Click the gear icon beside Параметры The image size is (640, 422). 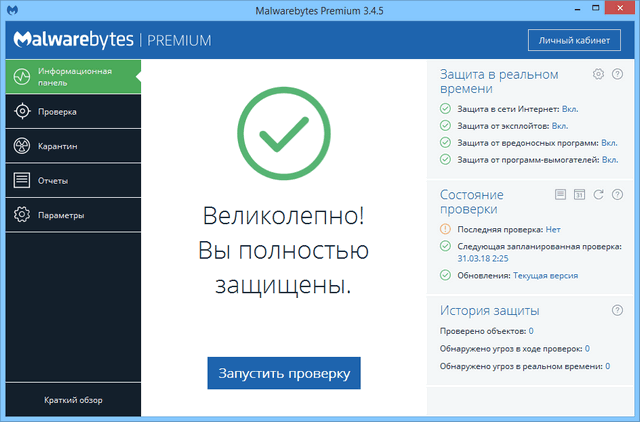click(x=22, y=215)
